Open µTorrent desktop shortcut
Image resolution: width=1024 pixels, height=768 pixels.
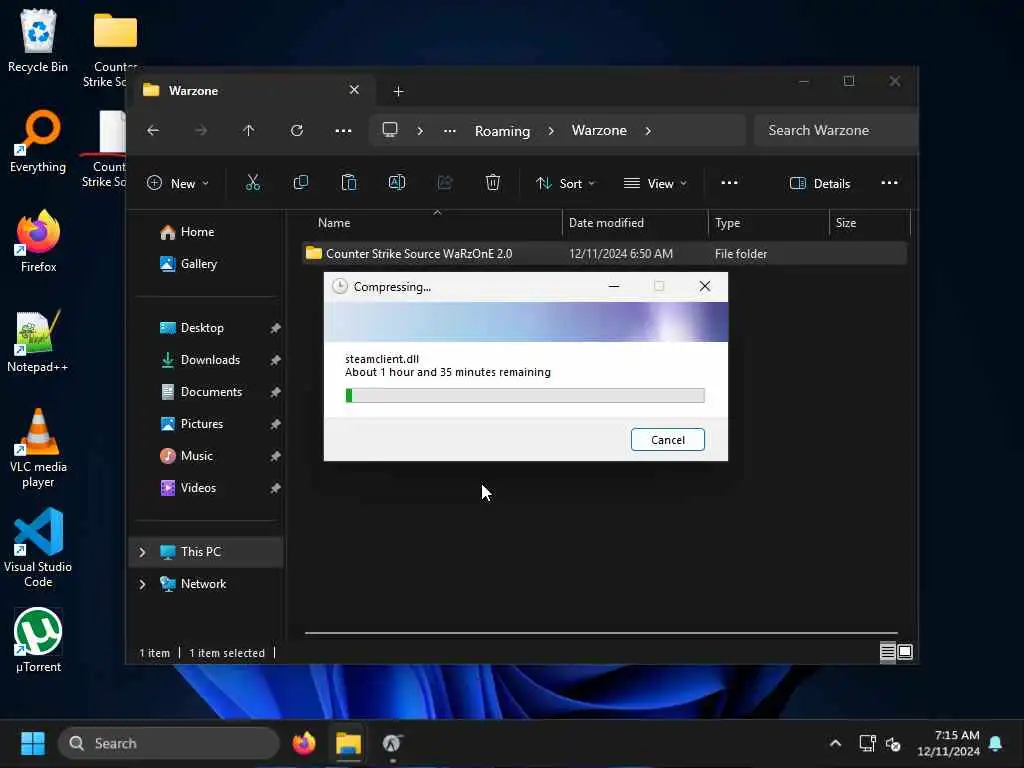pos(38,641)
